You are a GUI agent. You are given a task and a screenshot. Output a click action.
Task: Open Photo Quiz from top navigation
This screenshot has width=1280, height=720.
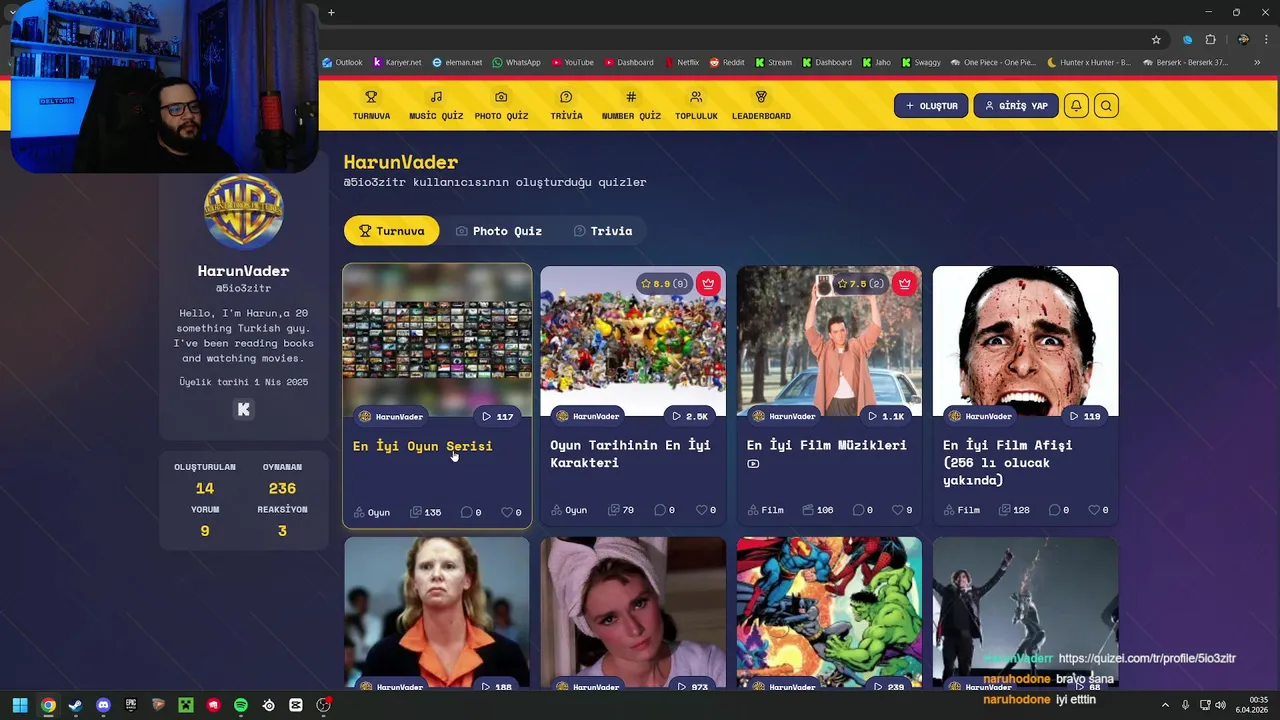(501, 105)
